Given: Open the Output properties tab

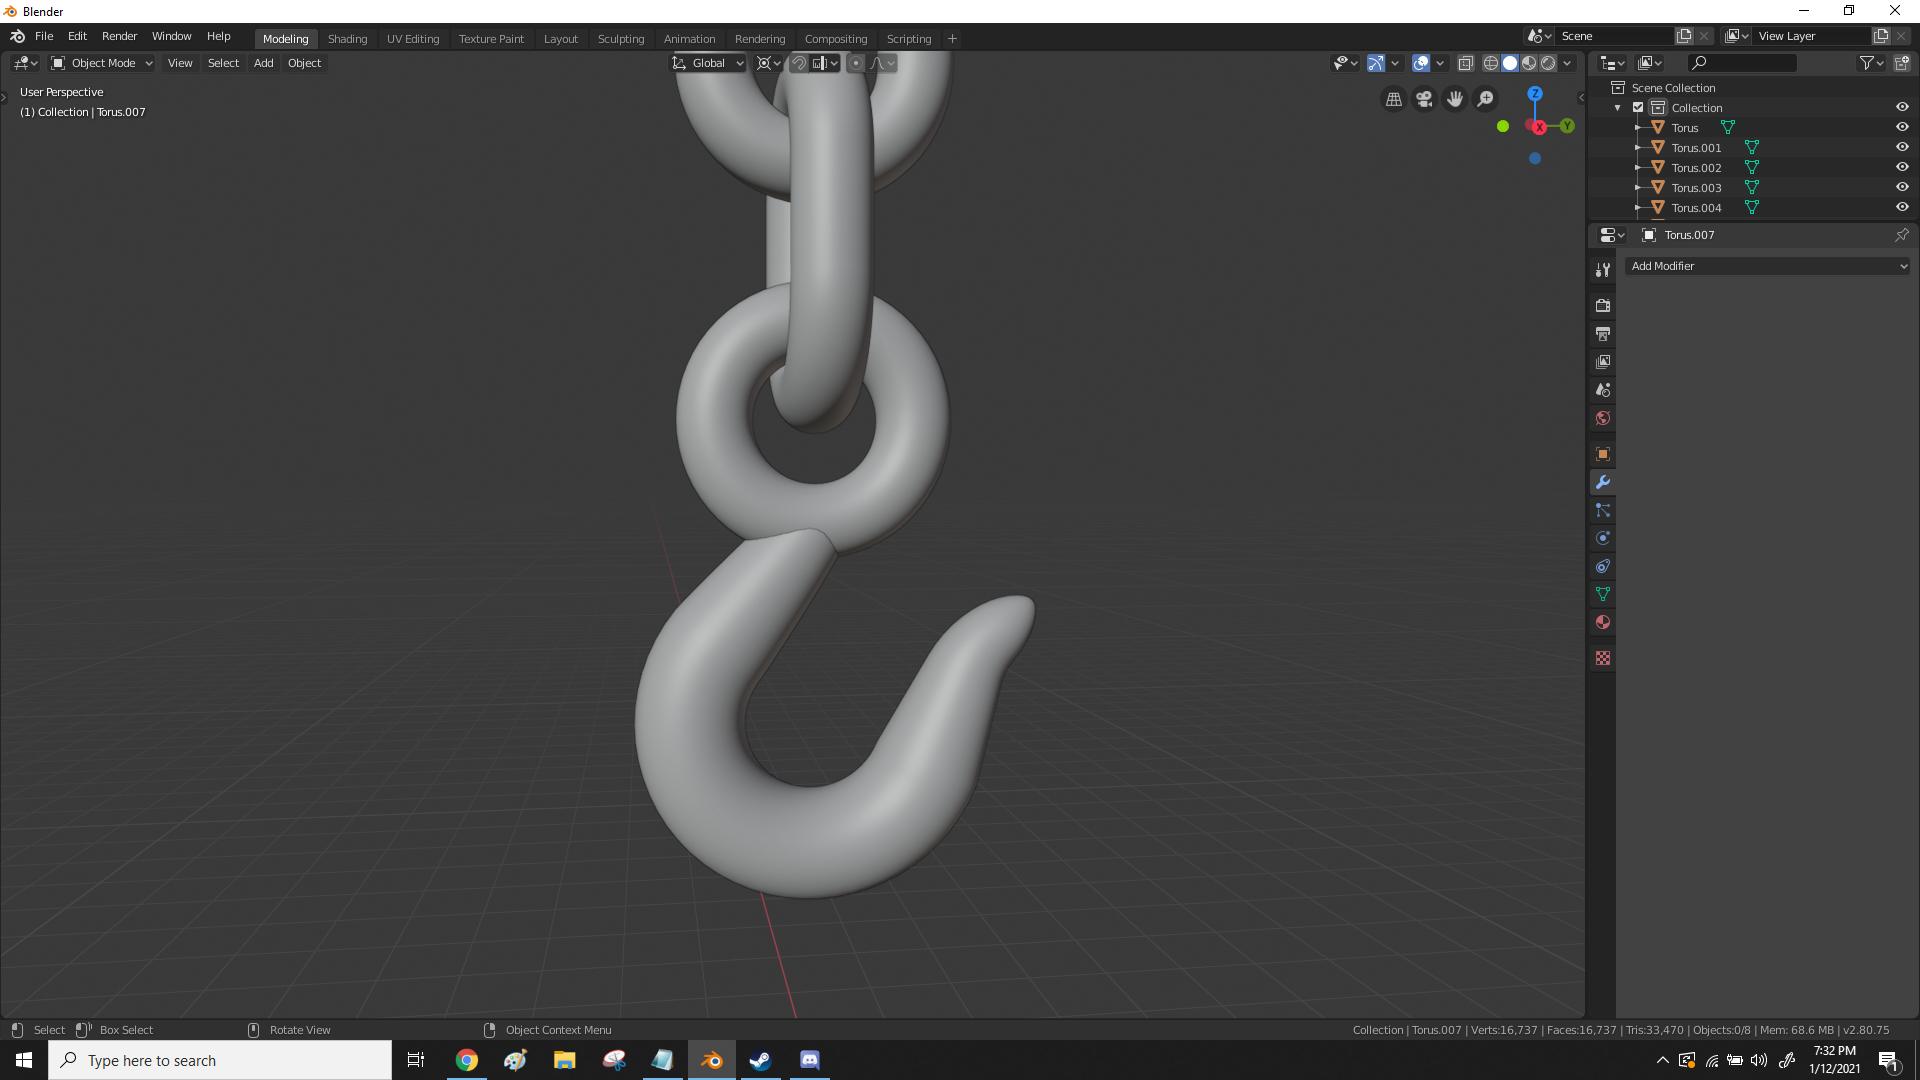Looking at the screenshot, I should tap(1603, 334).
